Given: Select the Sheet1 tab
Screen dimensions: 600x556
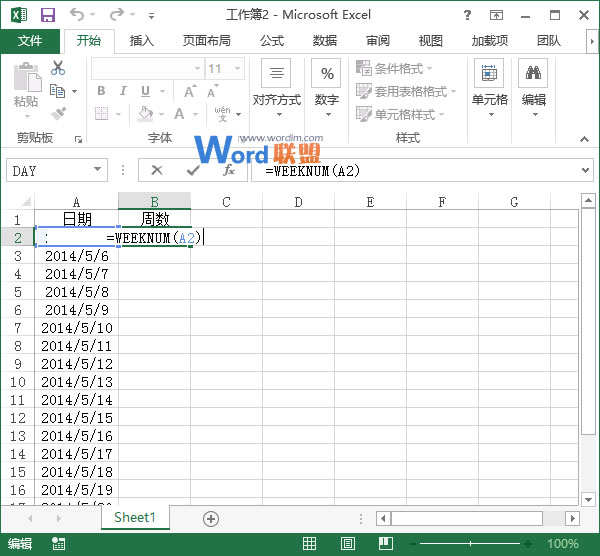Looking at the screenshot, I should tap(135, 517).
